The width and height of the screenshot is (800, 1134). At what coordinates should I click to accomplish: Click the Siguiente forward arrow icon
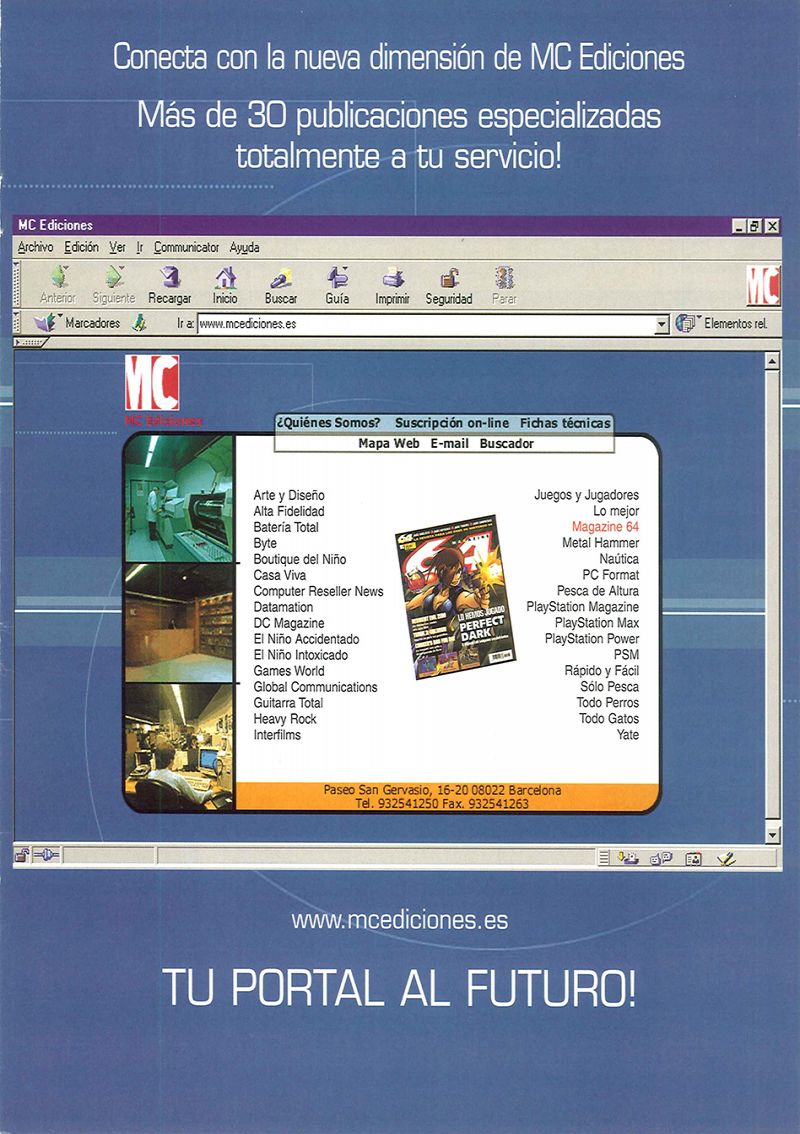(114, 277)
